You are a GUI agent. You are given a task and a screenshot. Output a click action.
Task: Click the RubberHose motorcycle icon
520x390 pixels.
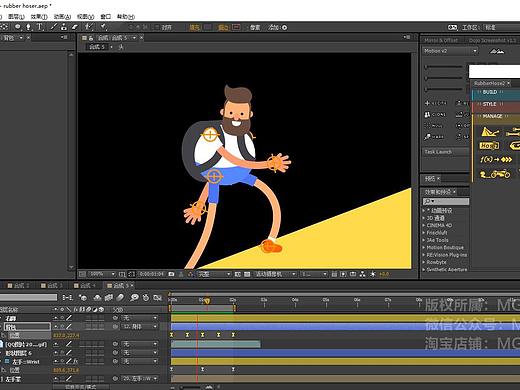point(495,174)
